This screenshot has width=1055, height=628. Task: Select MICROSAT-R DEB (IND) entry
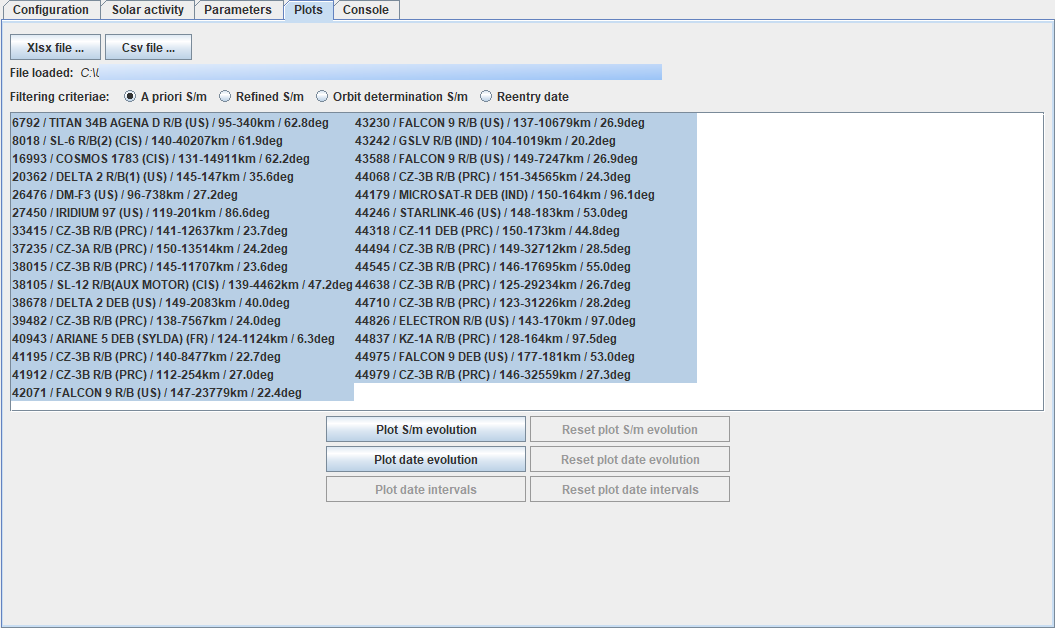coord(504,195)
